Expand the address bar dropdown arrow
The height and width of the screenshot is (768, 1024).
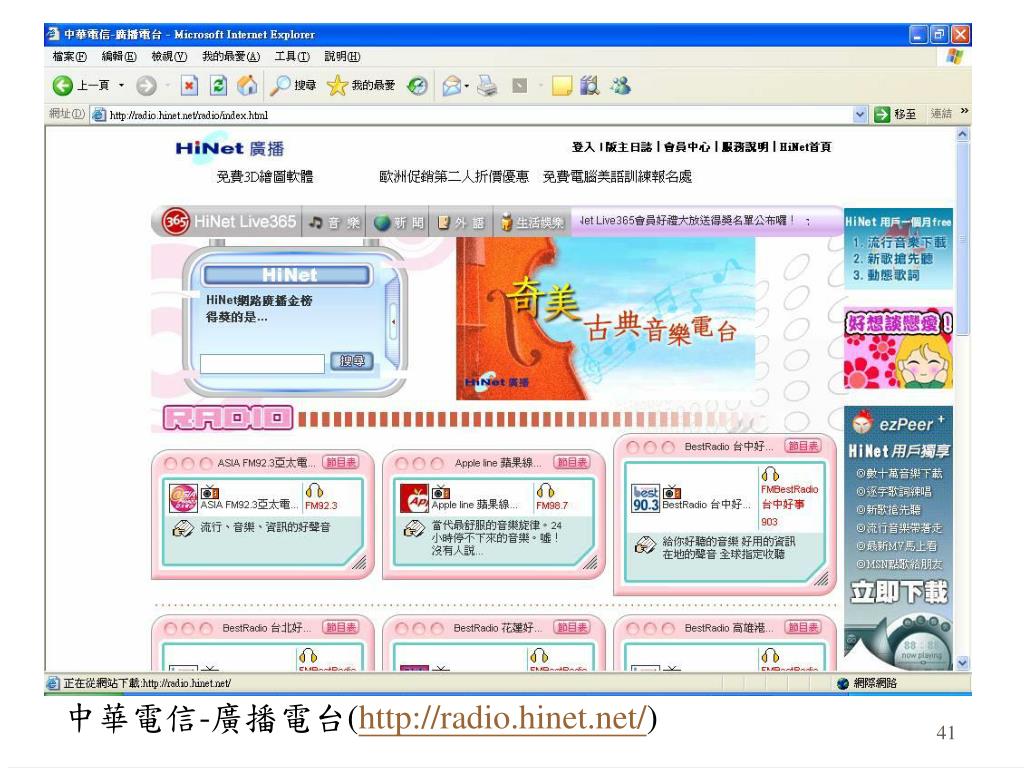click(x=860, y=115)
